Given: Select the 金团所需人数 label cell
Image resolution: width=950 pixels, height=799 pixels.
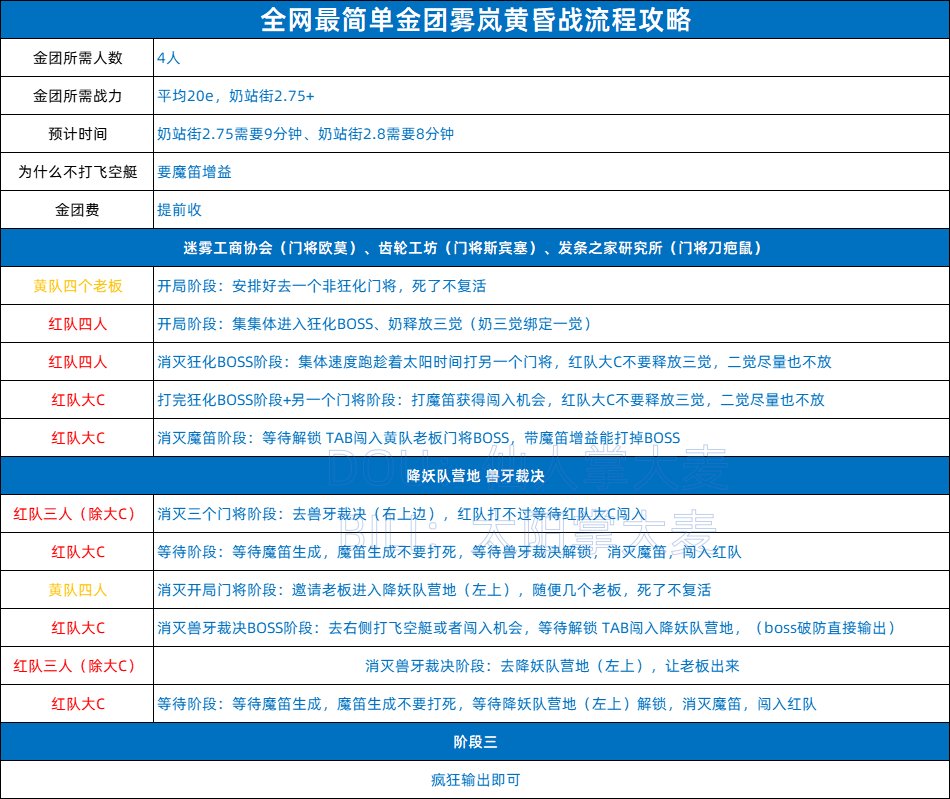Looking at the screenshot, I should (77, 58).
